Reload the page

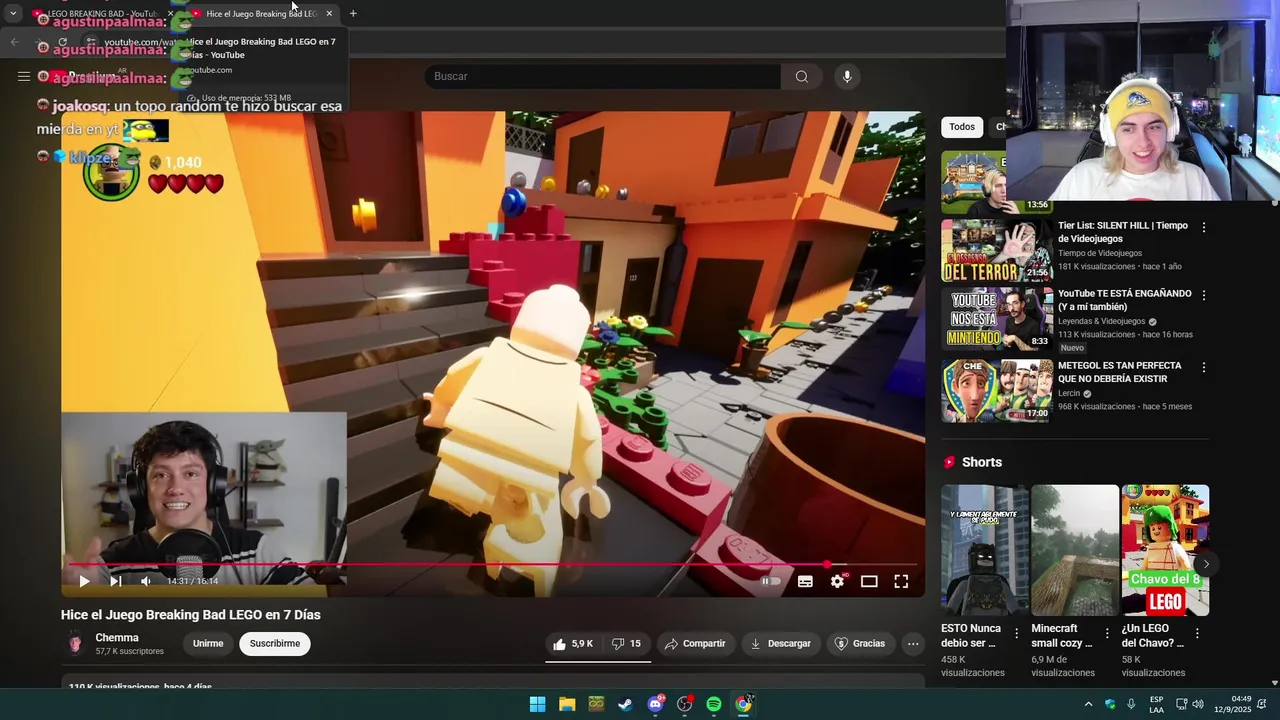point(62,42)
